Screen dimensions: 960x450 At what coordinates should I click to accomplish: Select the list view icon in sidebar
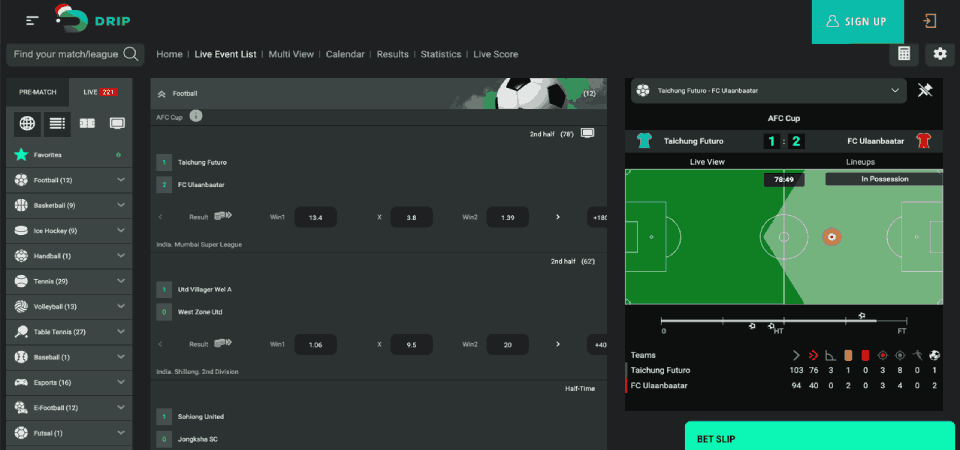[57, 124]
